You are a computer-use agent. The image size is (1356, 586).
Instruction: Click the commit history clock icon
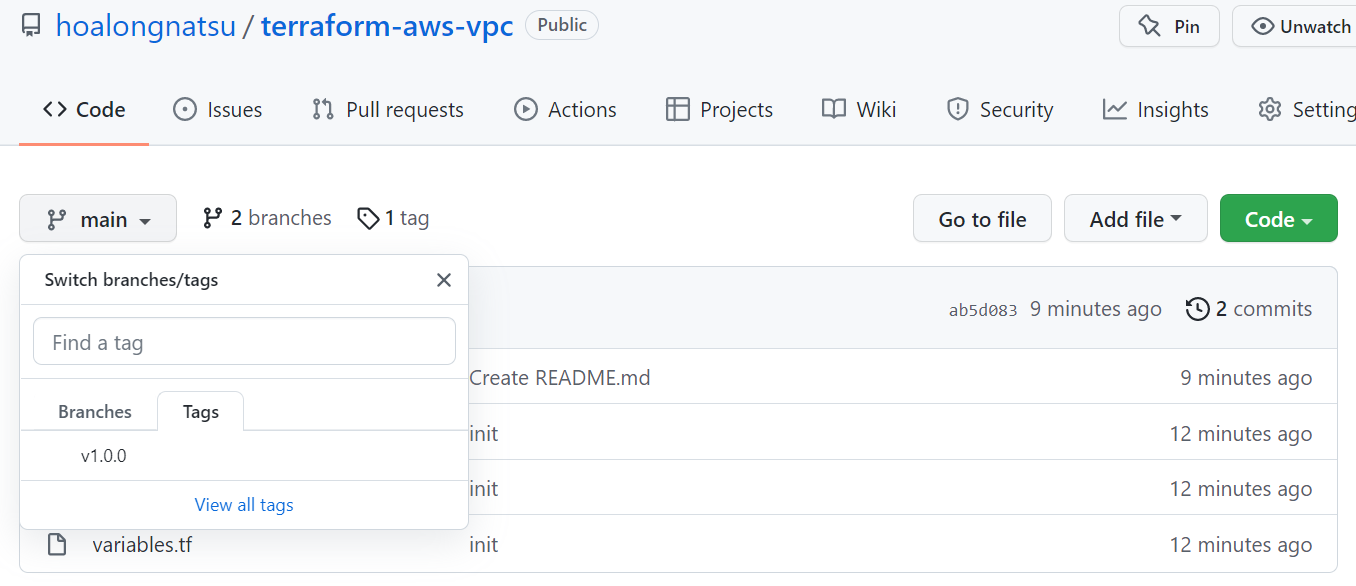[x=1197, y=309]
